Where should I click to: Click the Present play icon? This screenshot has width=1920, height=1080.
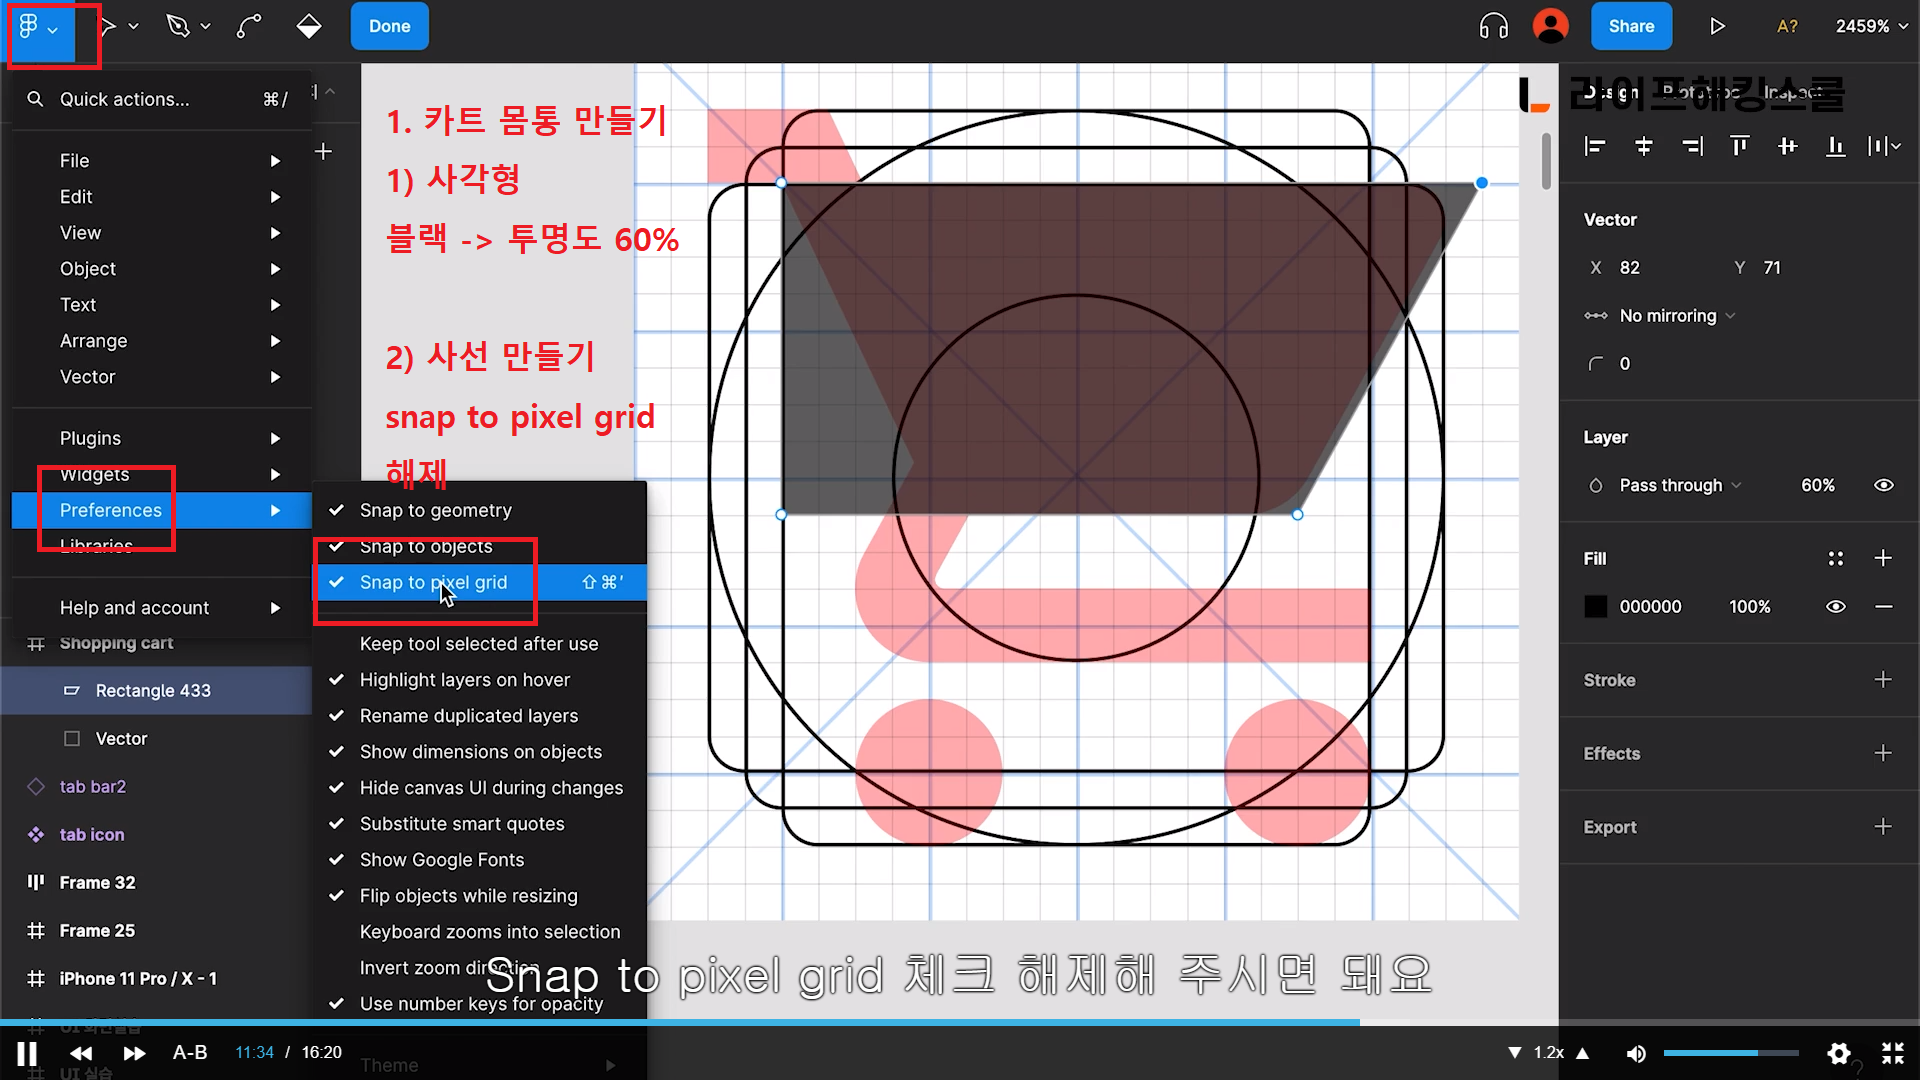coord(1717,27)
